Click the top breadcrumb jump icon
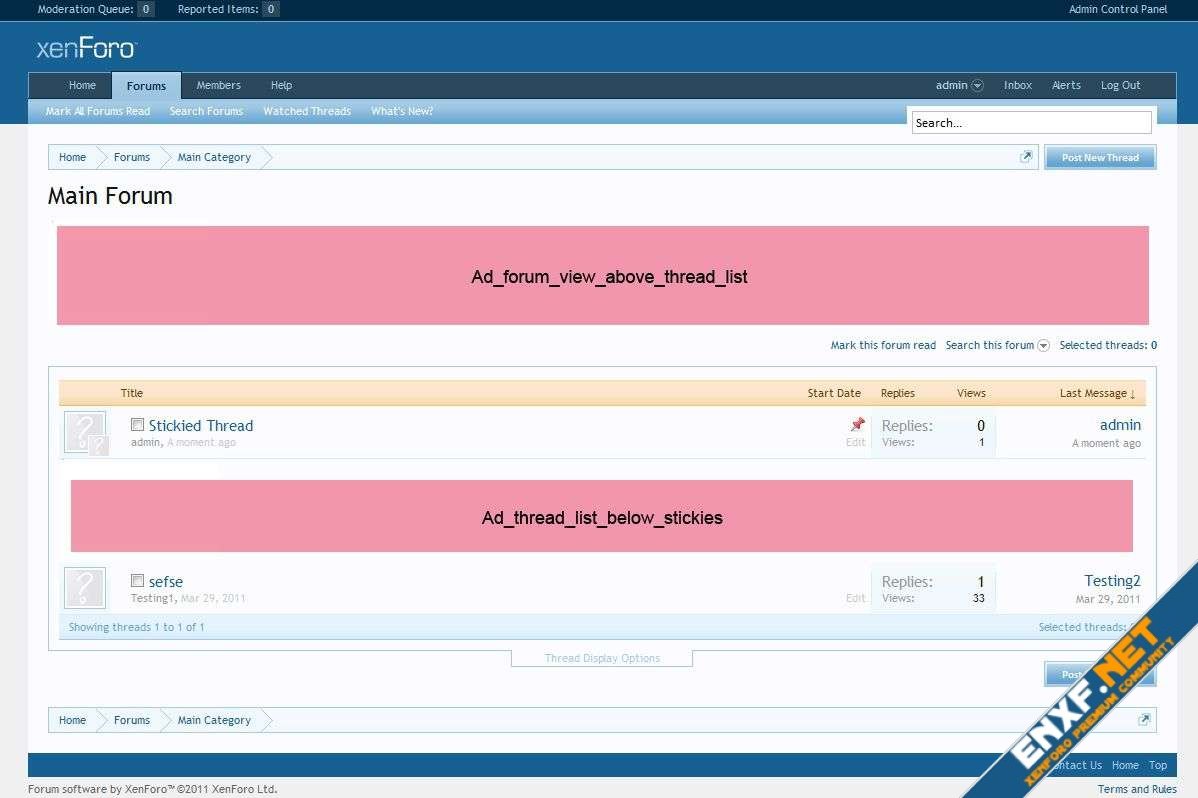1198x798 pixels. pos(1025,157)
